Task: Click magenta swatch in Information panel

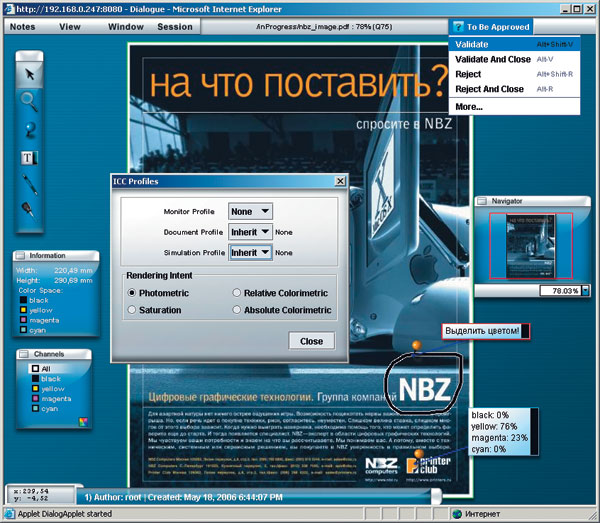Action: click(23, 320)
